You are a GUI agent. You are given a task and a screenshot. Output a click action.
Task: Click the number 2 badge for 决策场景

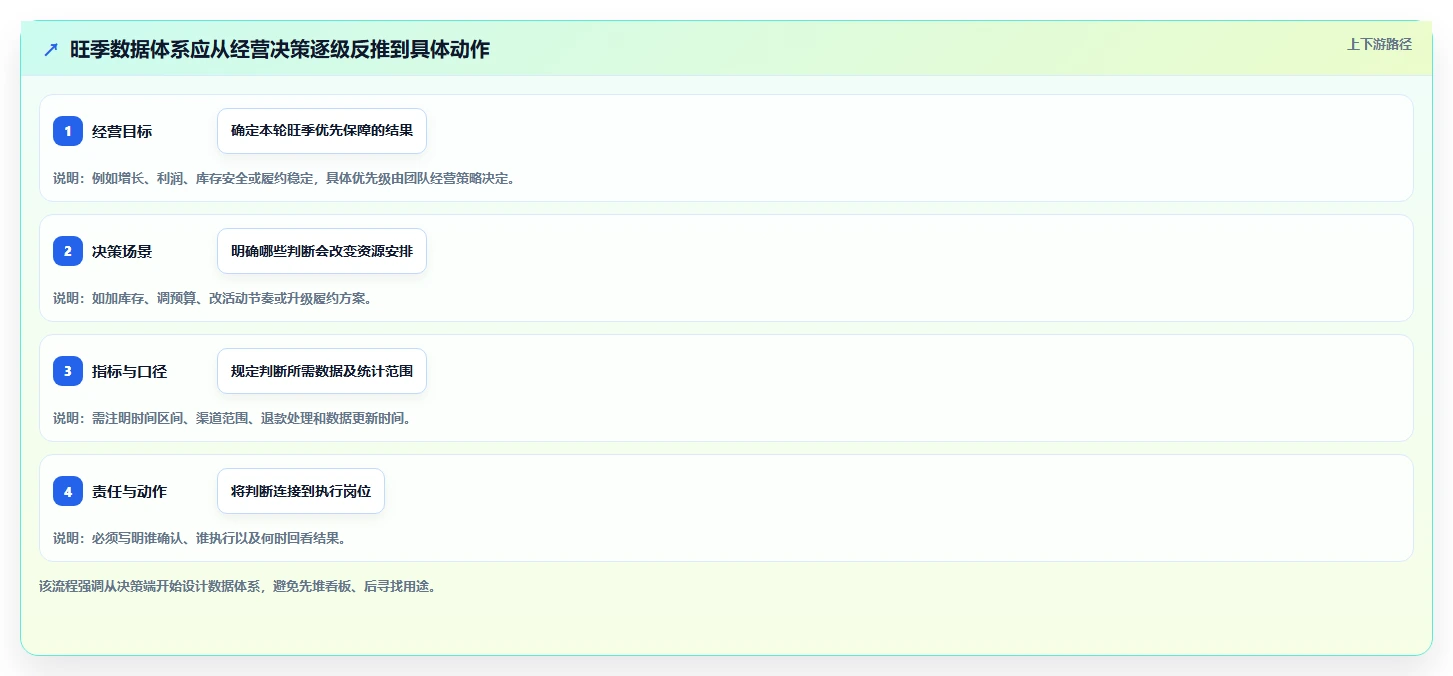click(x=68, y=251)
